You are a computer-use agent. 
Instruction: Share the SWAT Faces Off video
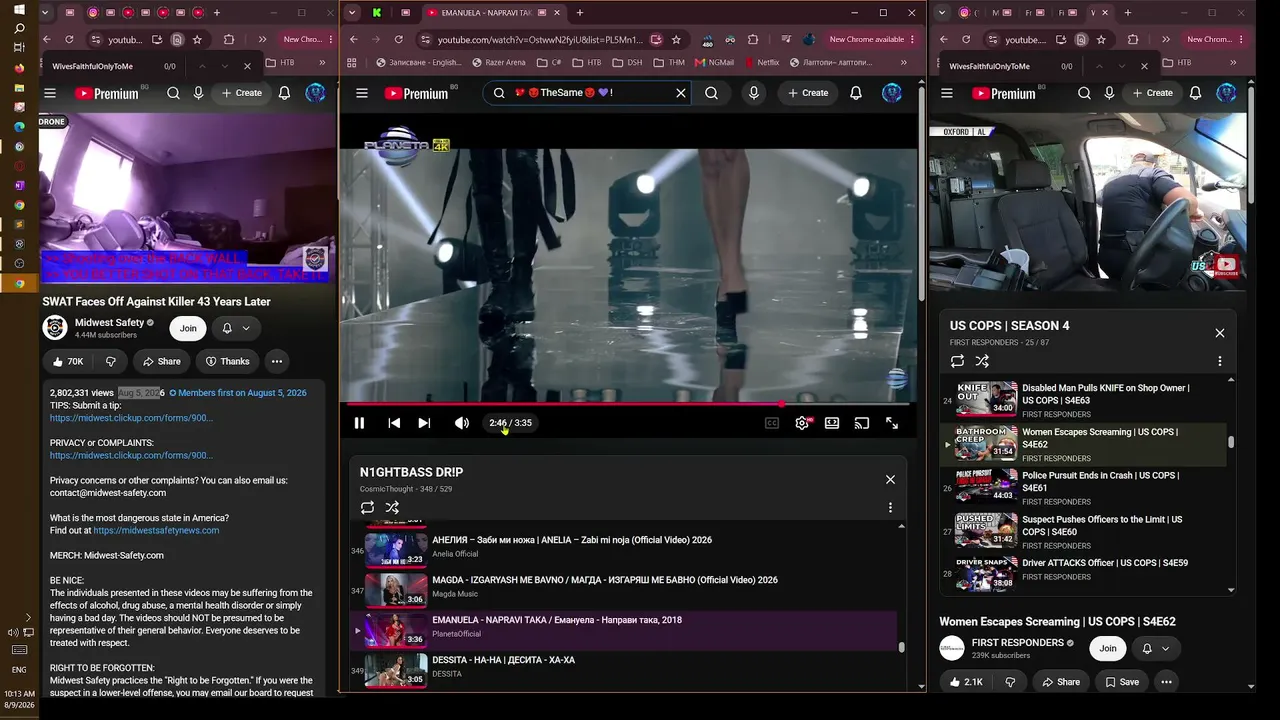tap(161, 361)
